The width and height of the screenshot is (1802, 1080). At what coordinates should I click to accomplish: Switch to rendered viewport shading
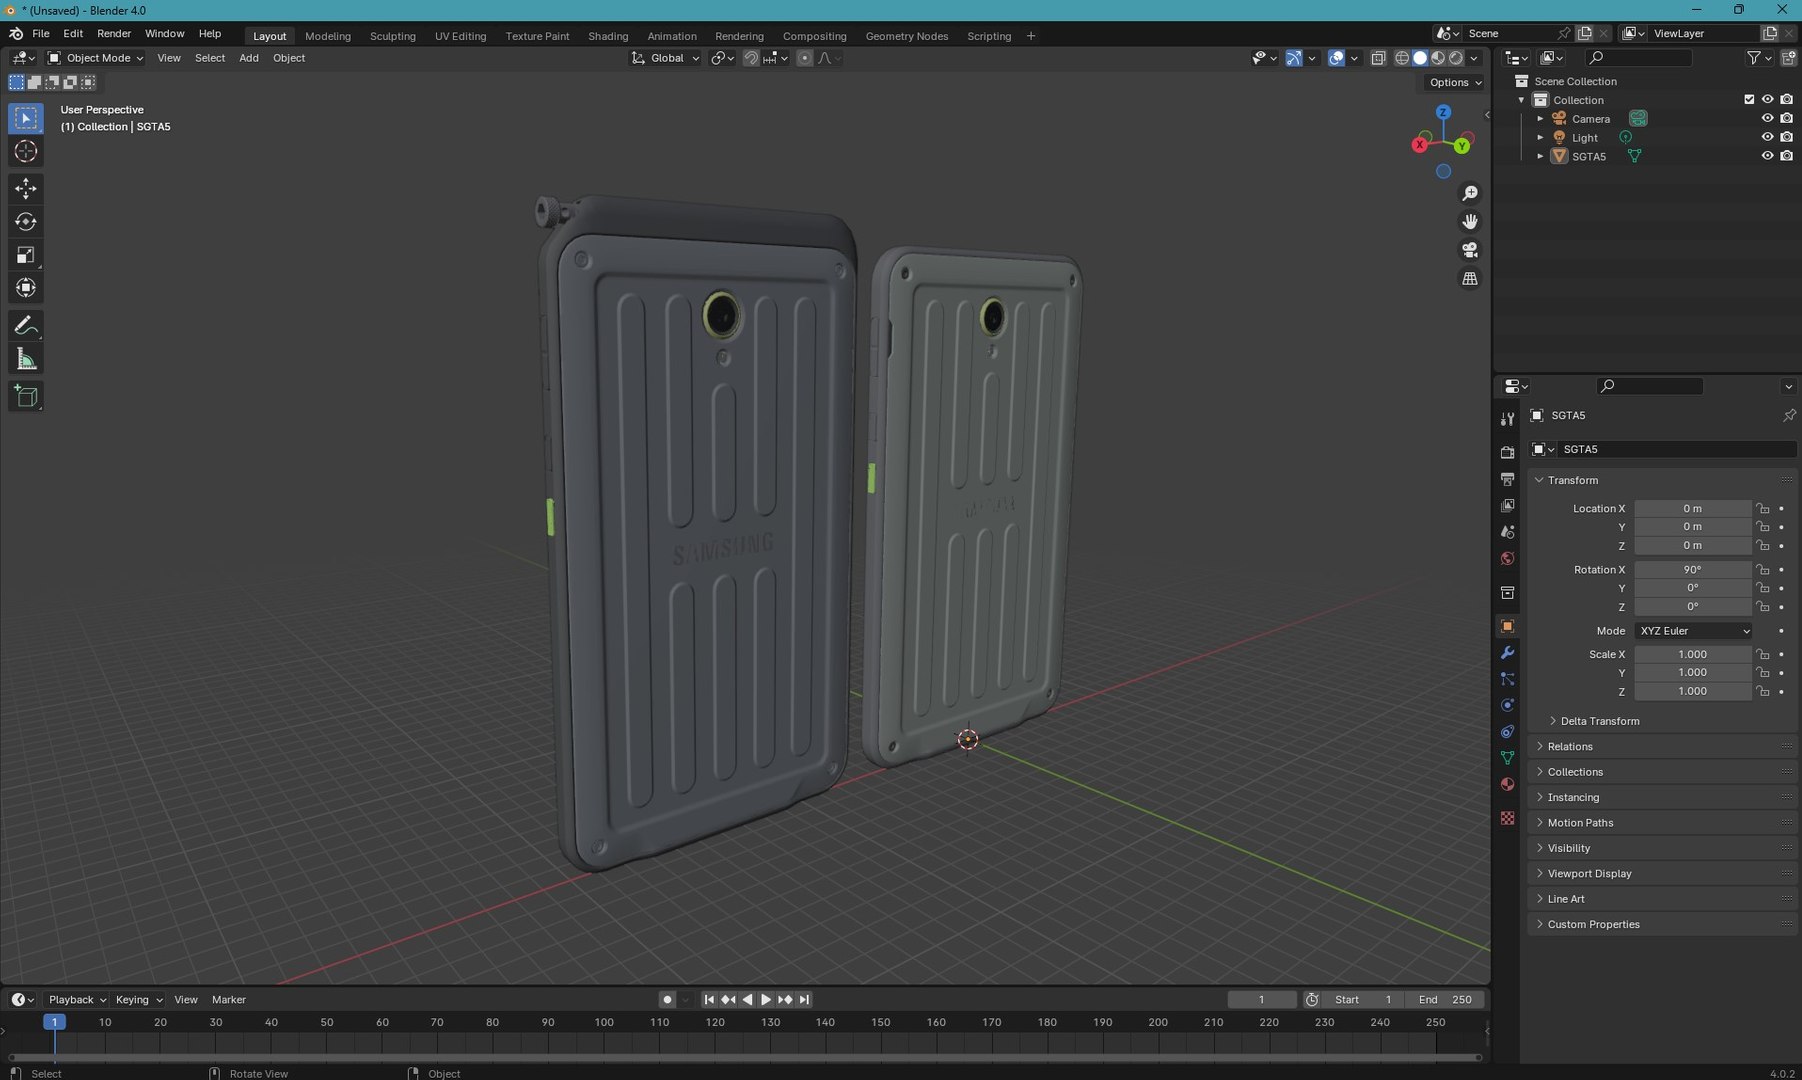(x=1456, y=58)
